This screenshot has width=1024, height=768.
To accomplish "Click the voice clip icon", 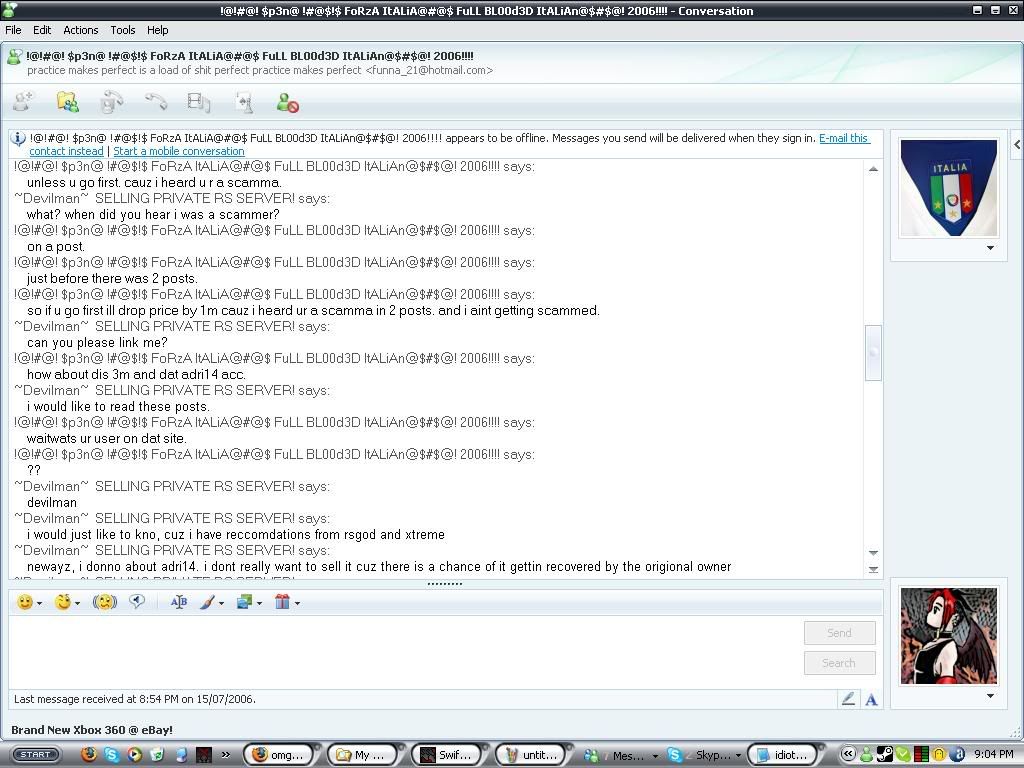I will [137, 602].
